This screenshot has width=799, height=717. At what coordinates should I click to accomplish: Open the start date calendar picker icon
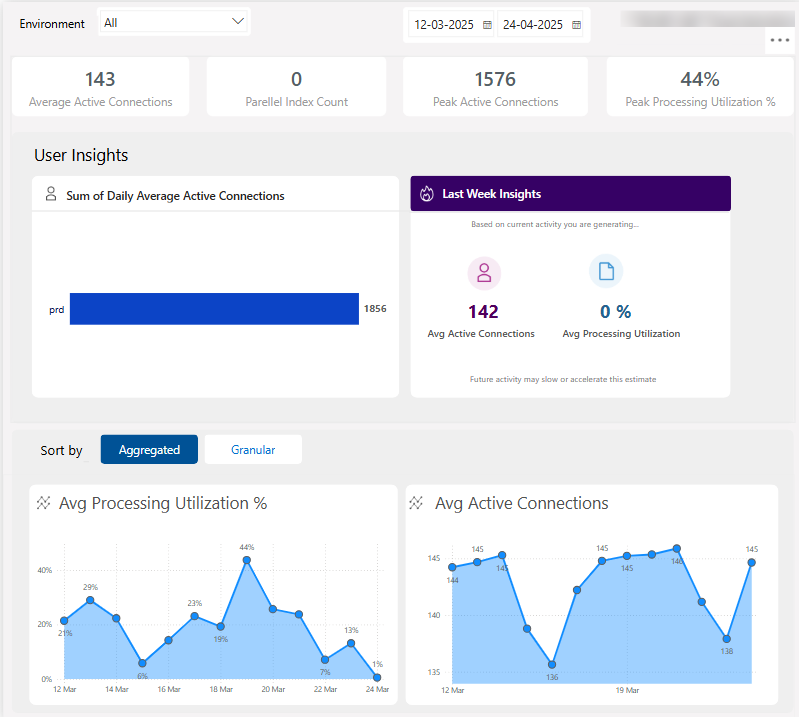[x=487, y=25]
